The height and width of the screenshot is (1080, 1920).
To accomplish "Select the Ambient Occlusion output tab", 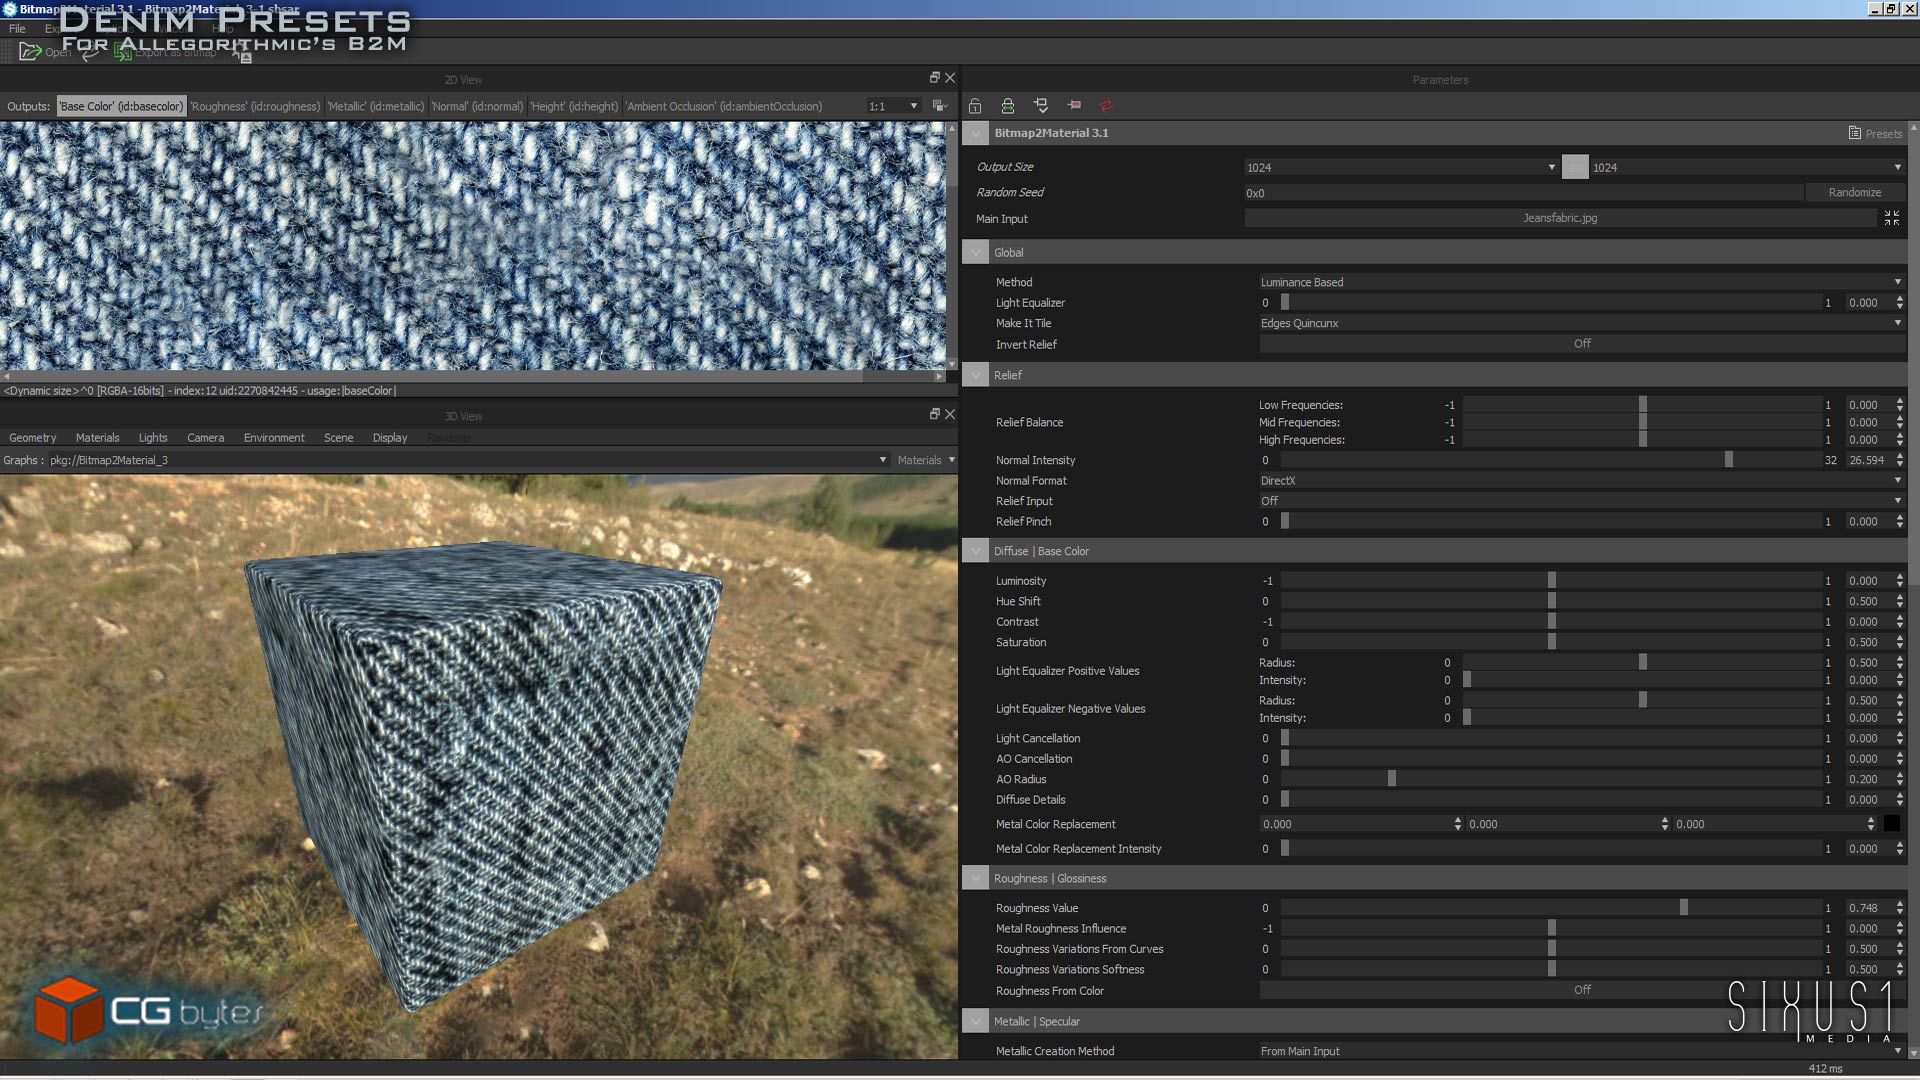I will click(x=724, y=106).
